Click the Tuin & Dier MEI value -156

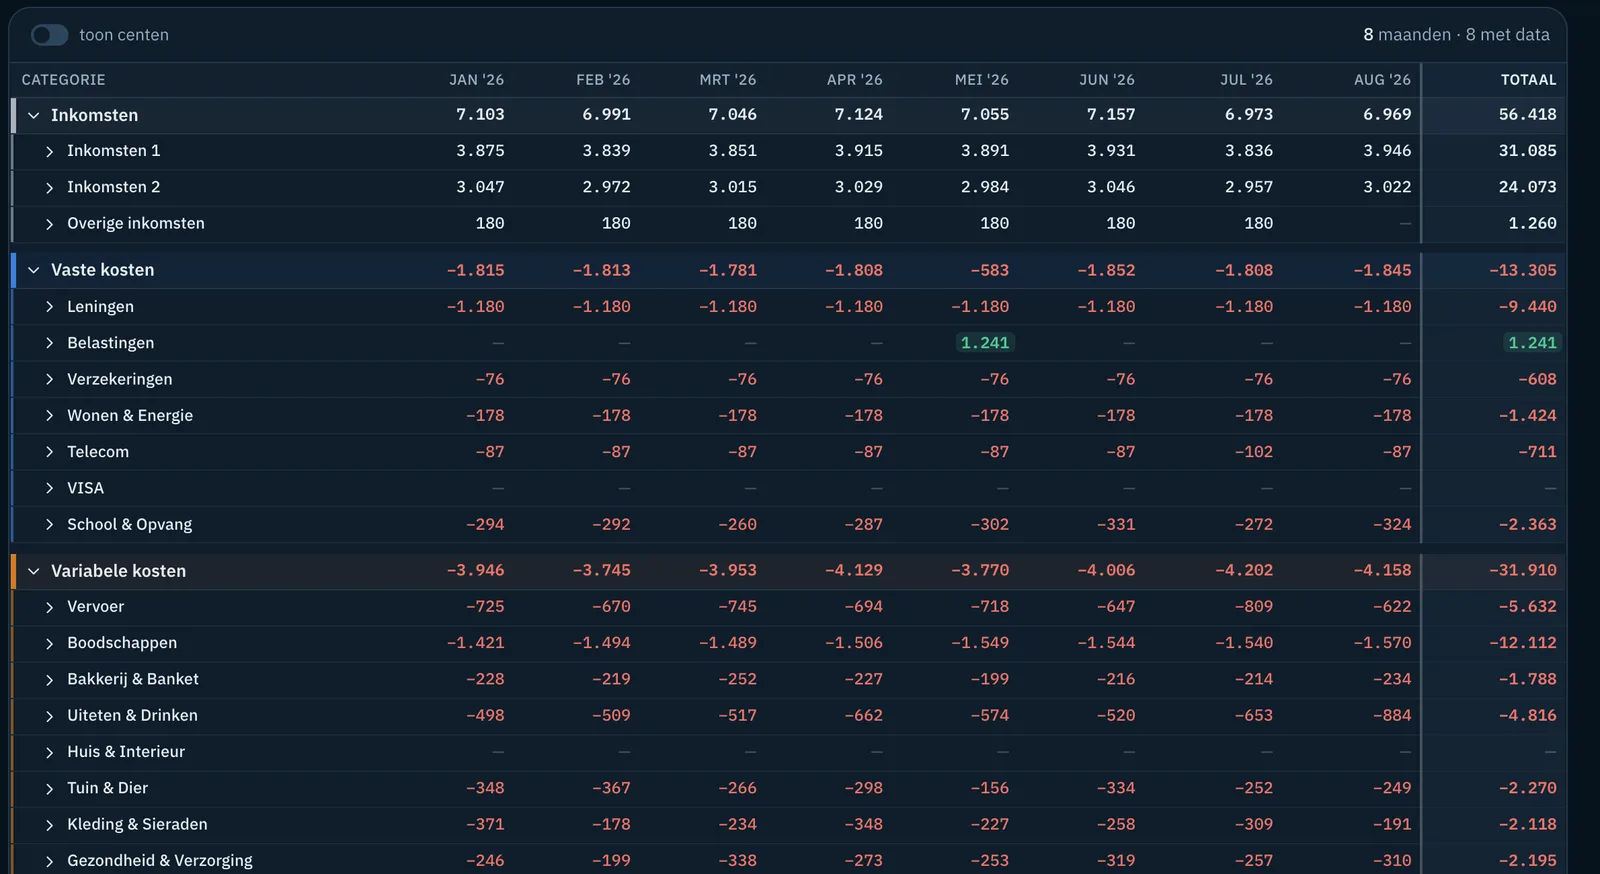(x=989, y=788)
